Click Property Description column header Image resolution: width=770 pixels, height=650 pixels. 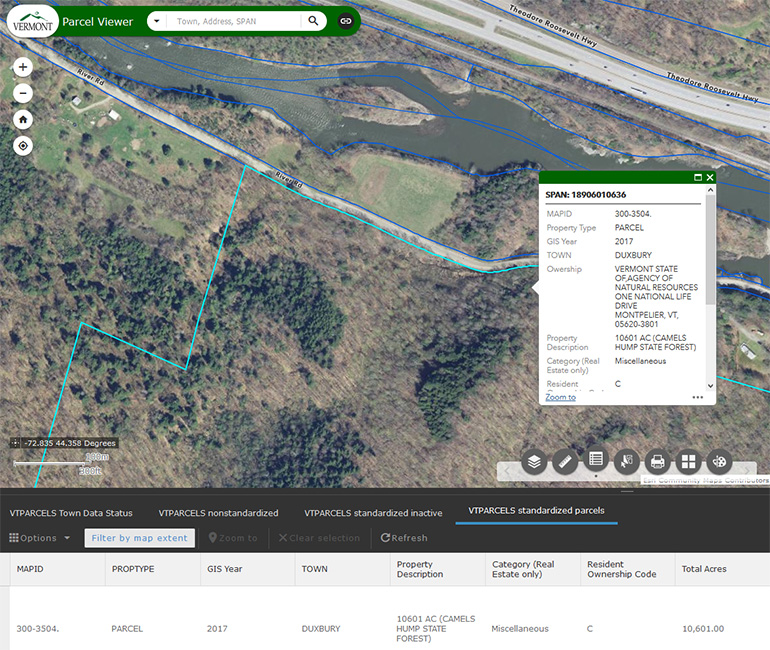pyautogui.click(x=438, y=569)
